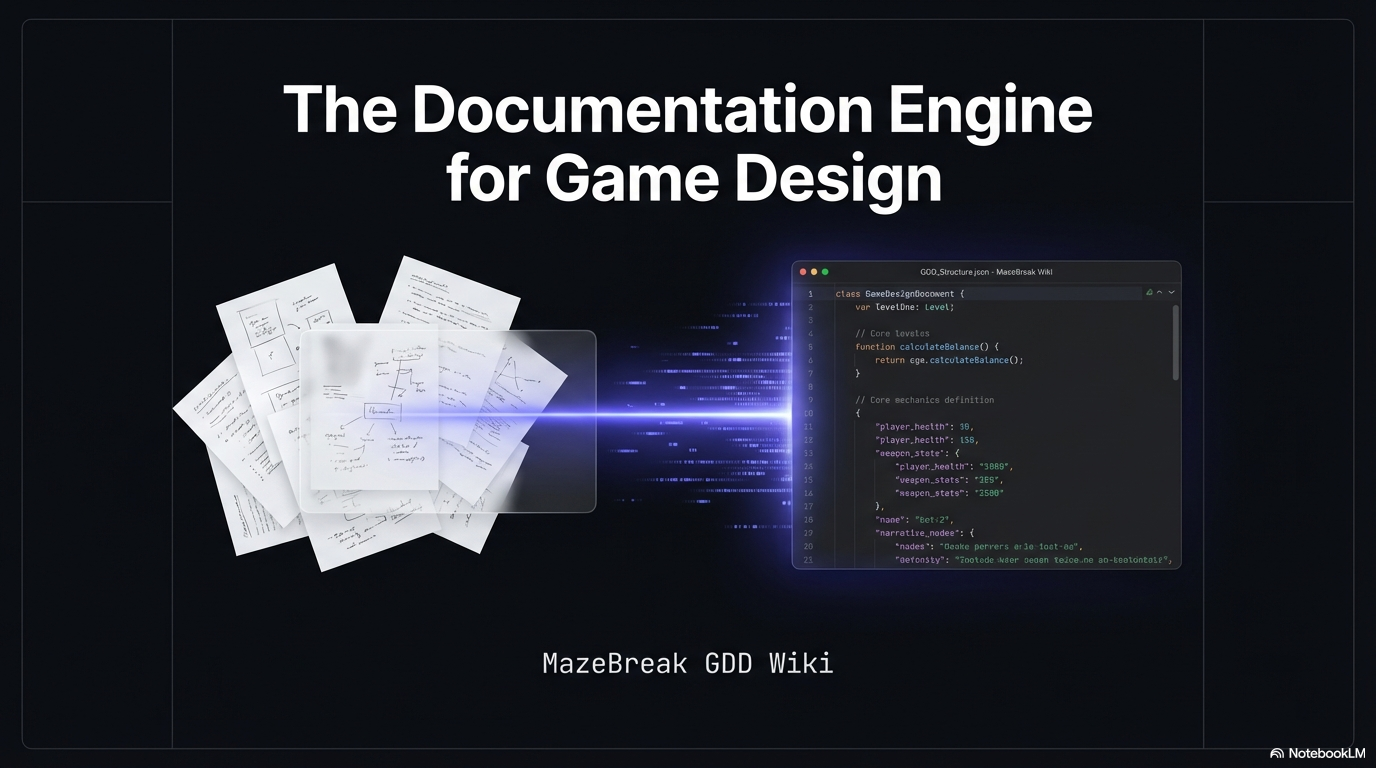
Task: Expand line 1 with the upward chevron
Action: [1159, 293]
